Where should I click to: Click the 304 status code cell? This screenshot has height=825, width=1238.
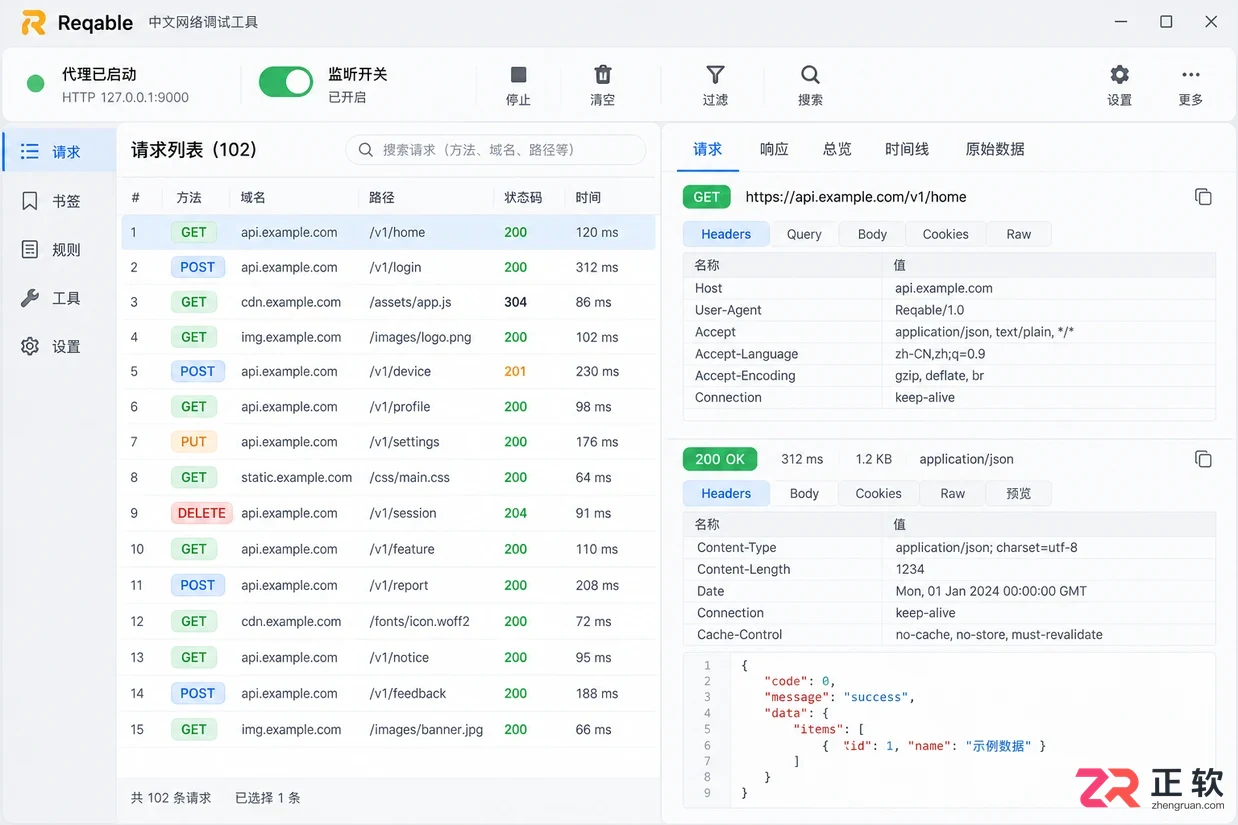[516, 302]
